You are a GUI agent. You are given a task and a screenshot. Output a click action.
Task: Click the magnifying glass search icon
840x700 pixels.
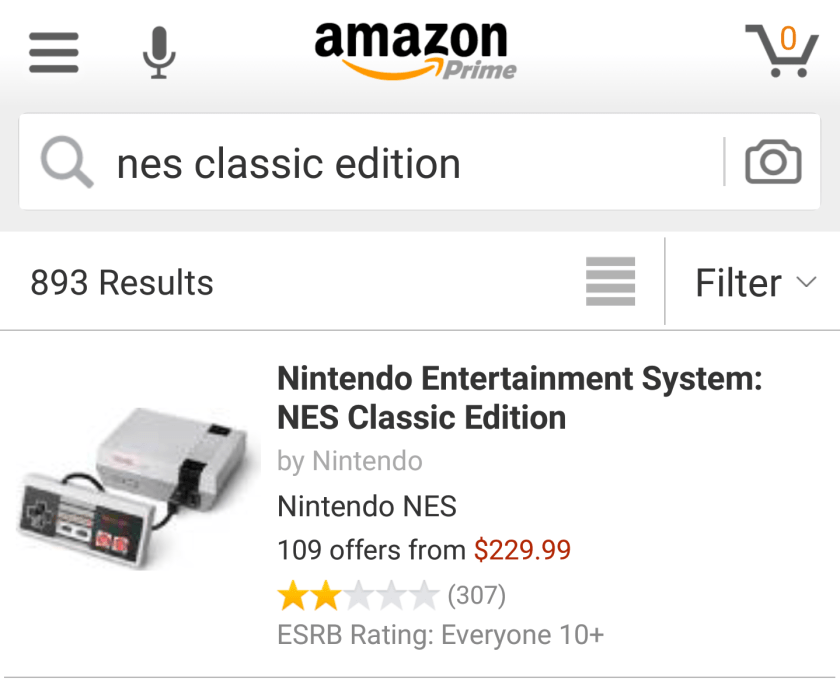click(x=66, y=163)
